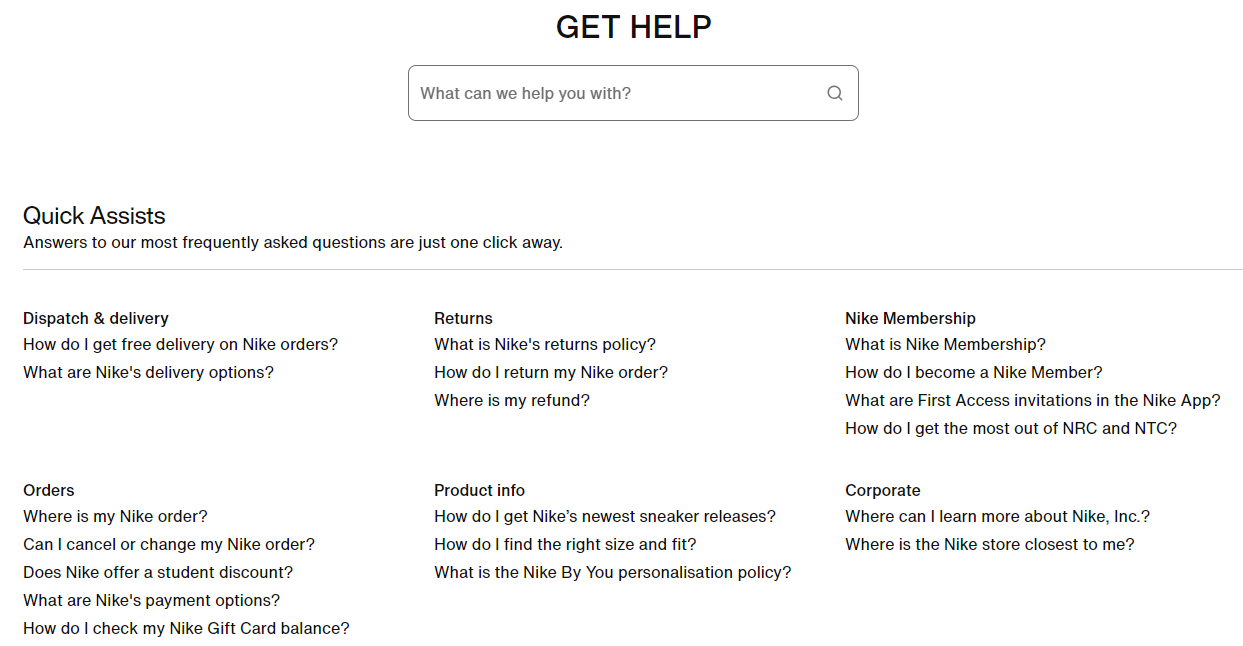1243x646 pixels.
Task: Check if Nike offers a student discount
Action: (158, 572)
